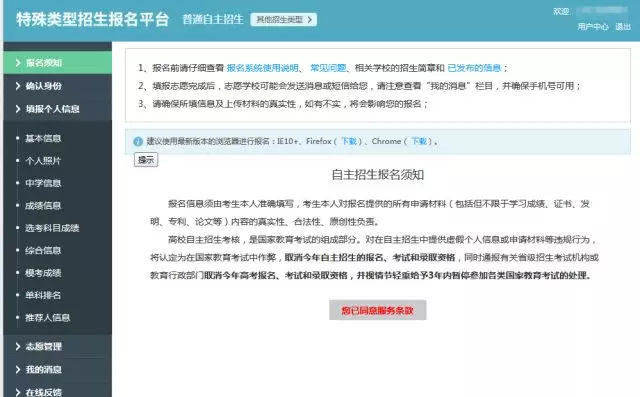Open 选考科目成绩 sidebar entry
Image resolution: width=640 pixels, height=397 pixels.
point(52,228)
